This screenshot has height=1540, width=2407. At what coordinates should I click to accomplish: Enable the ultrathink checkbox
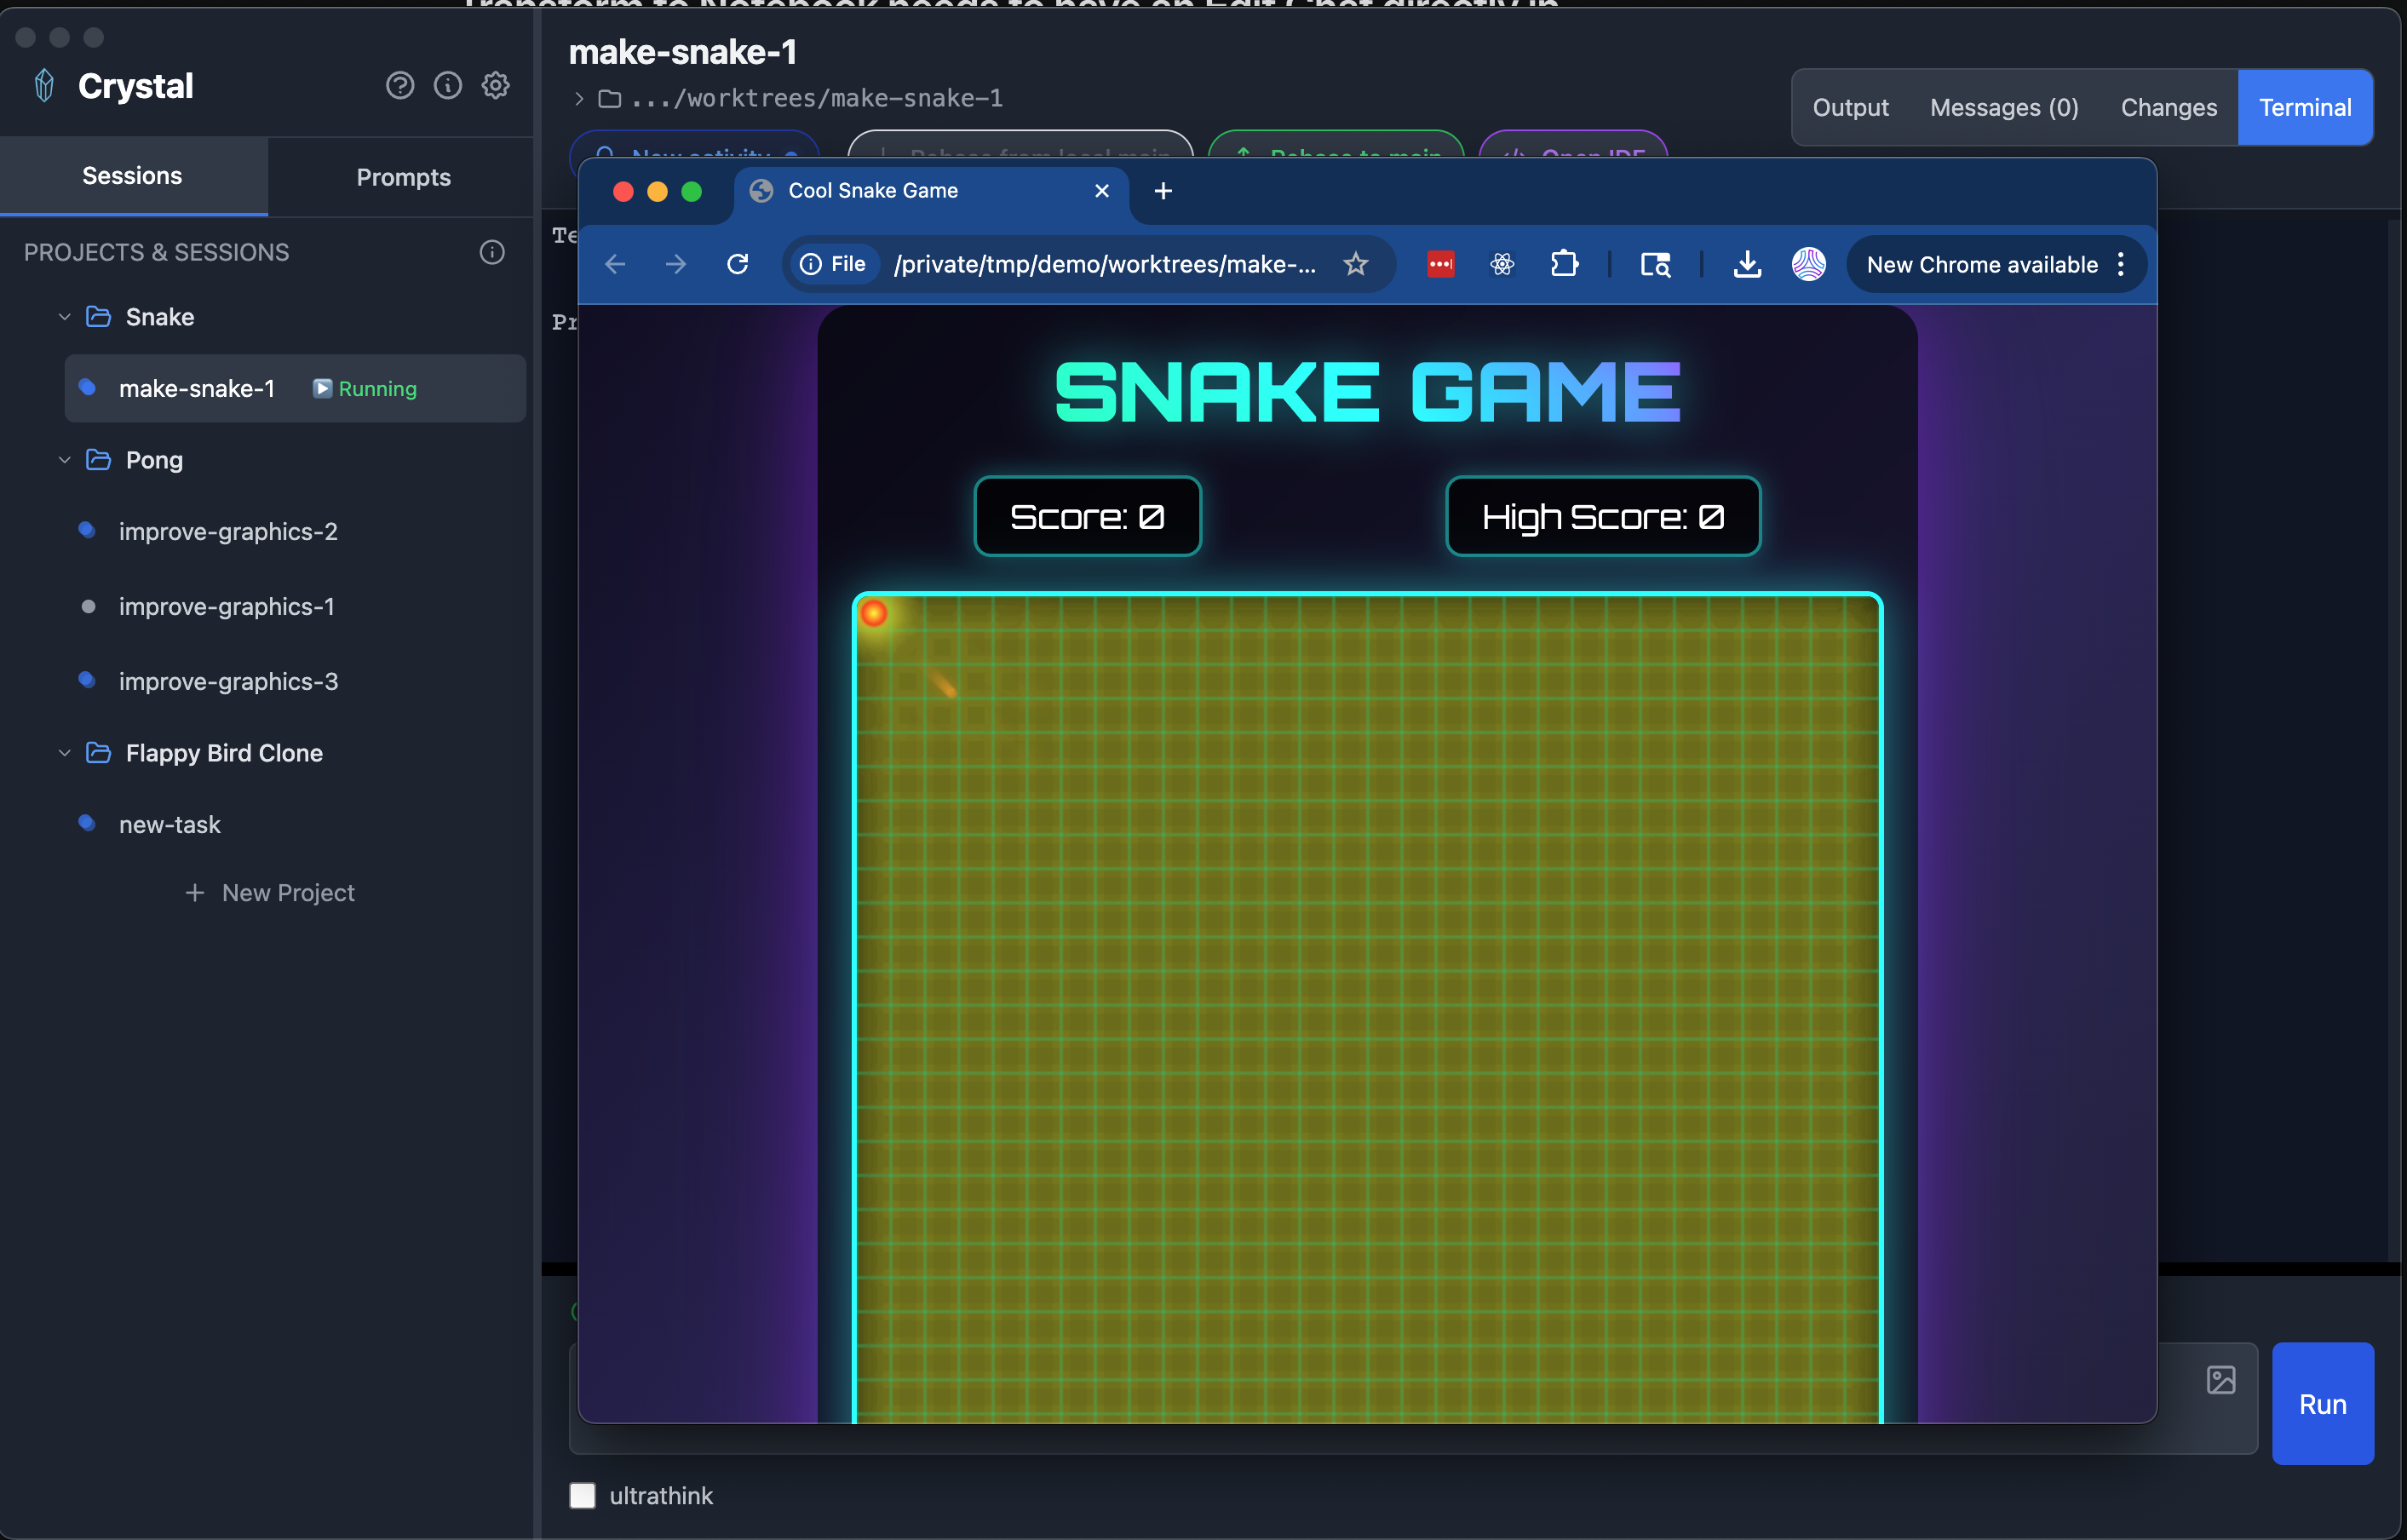coord(582,1495)
